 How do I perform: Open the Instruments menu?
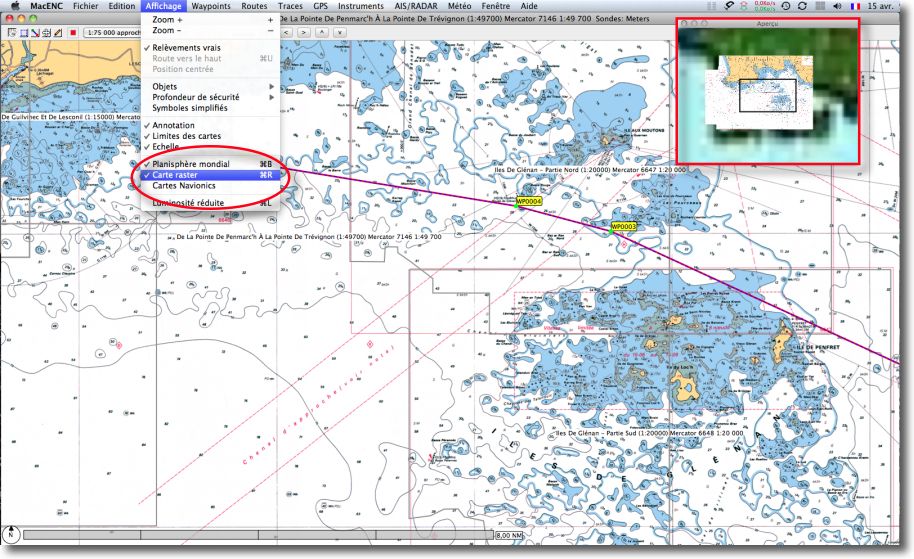coord(361,6)
